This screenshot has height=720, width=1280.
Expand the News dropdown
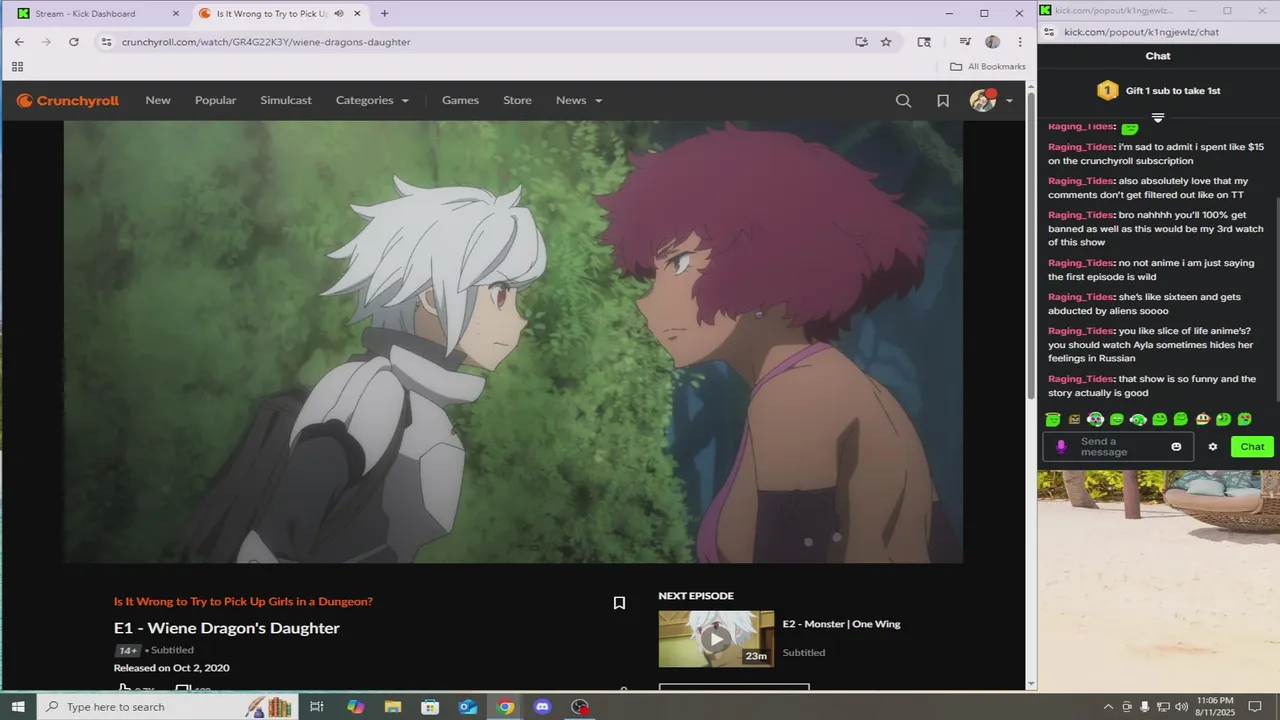(579, 100)
